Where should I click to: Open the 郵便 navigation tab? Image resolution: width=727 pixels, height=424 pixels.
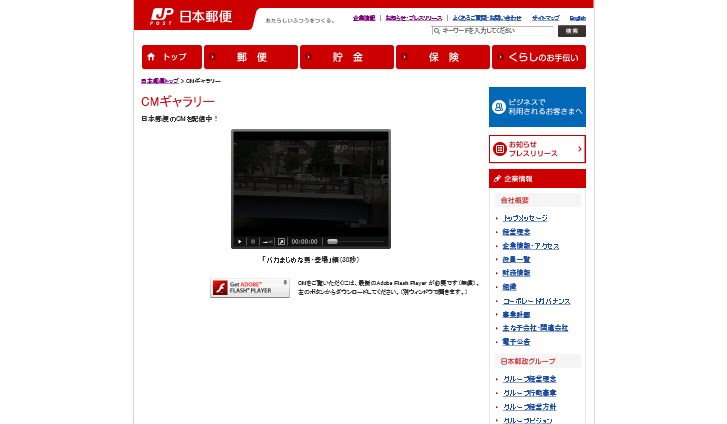[x=251, y=57]
